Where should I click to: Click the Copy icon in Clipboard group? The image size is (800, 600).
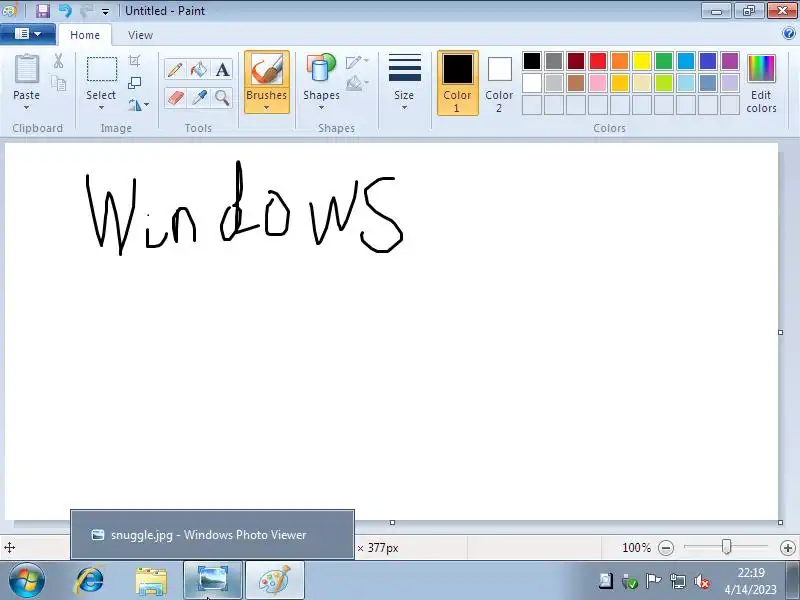(x=59, y=83)
